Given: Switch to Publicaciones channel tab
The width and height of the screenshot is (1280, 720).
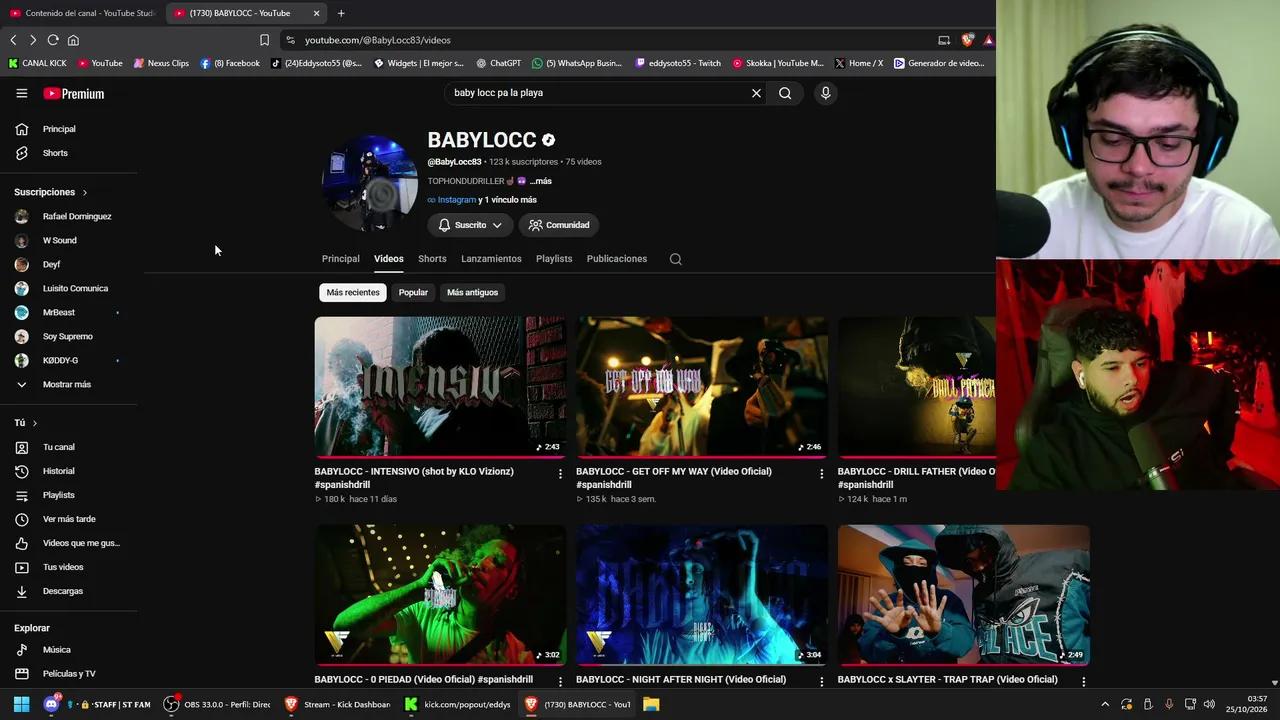Looking at the screenshot, I should 617,259.
